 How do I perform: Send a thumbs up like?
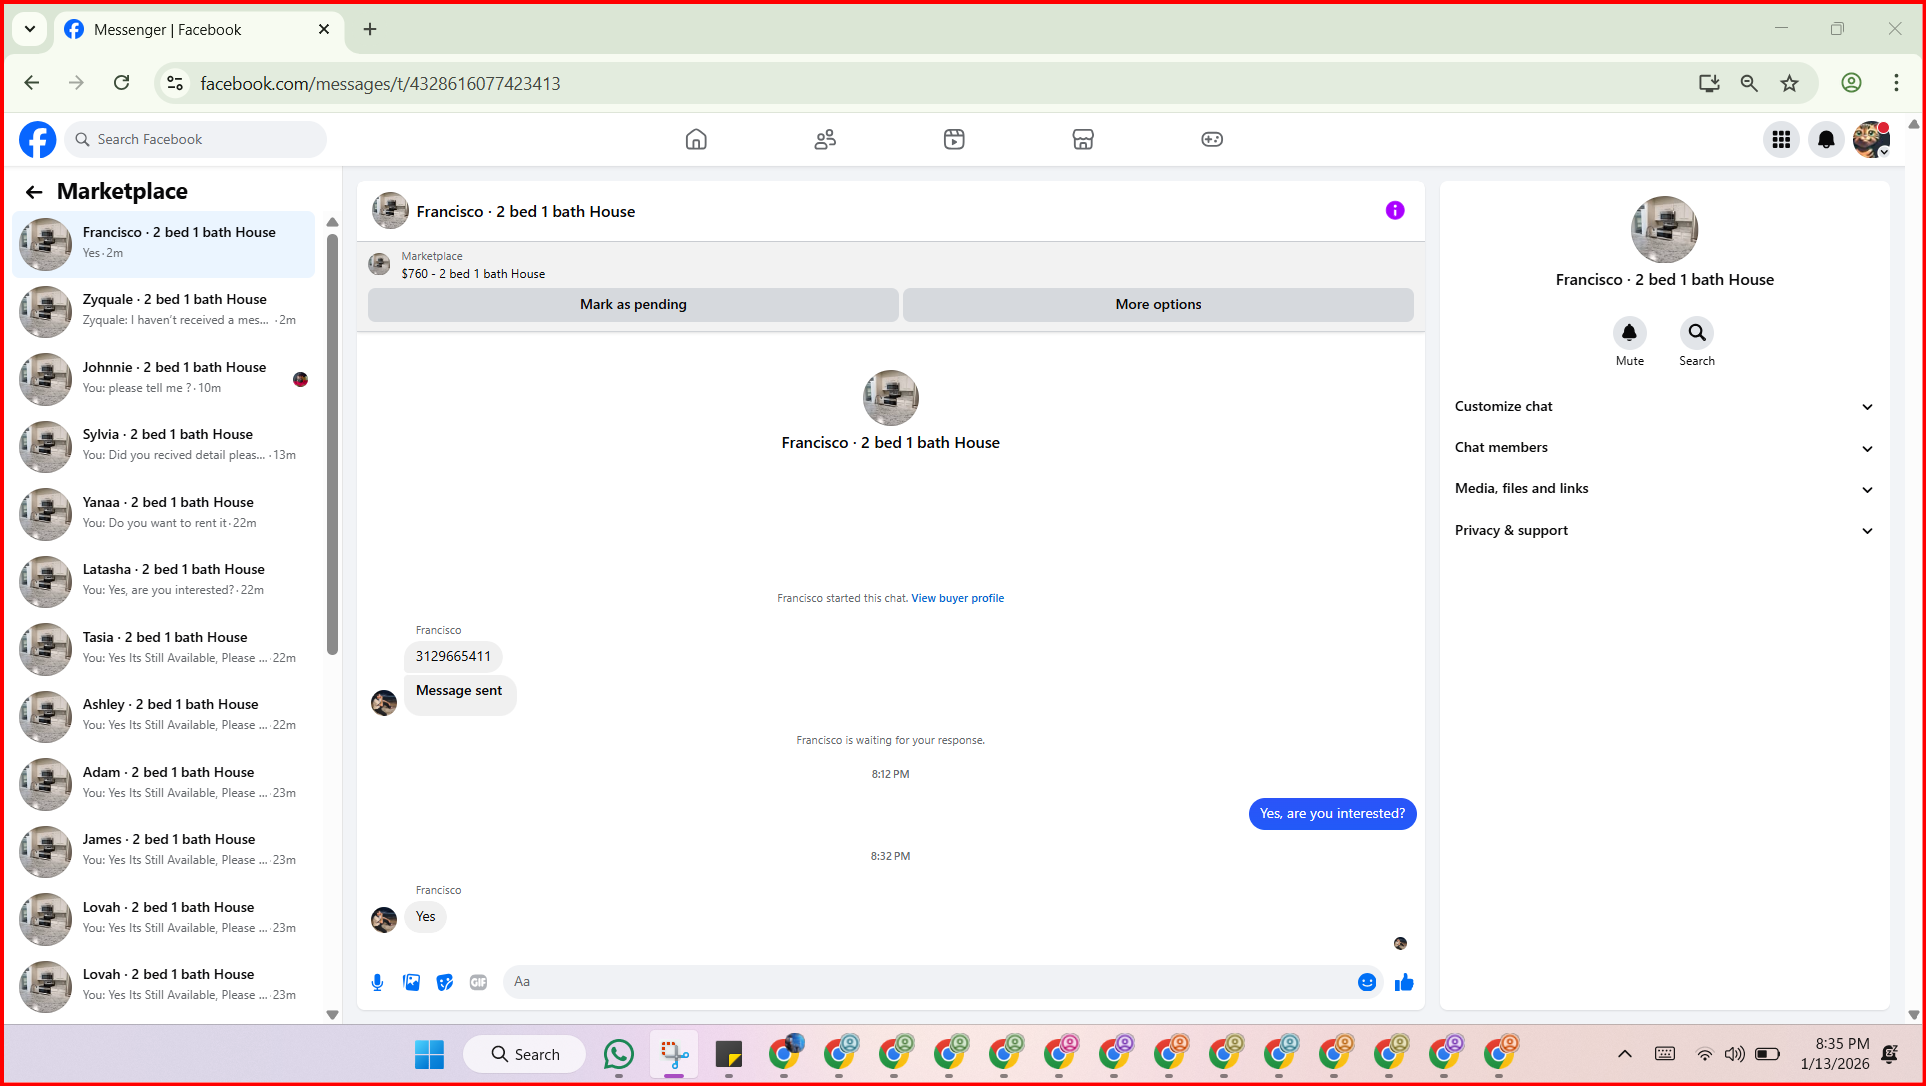(1404, 982)
